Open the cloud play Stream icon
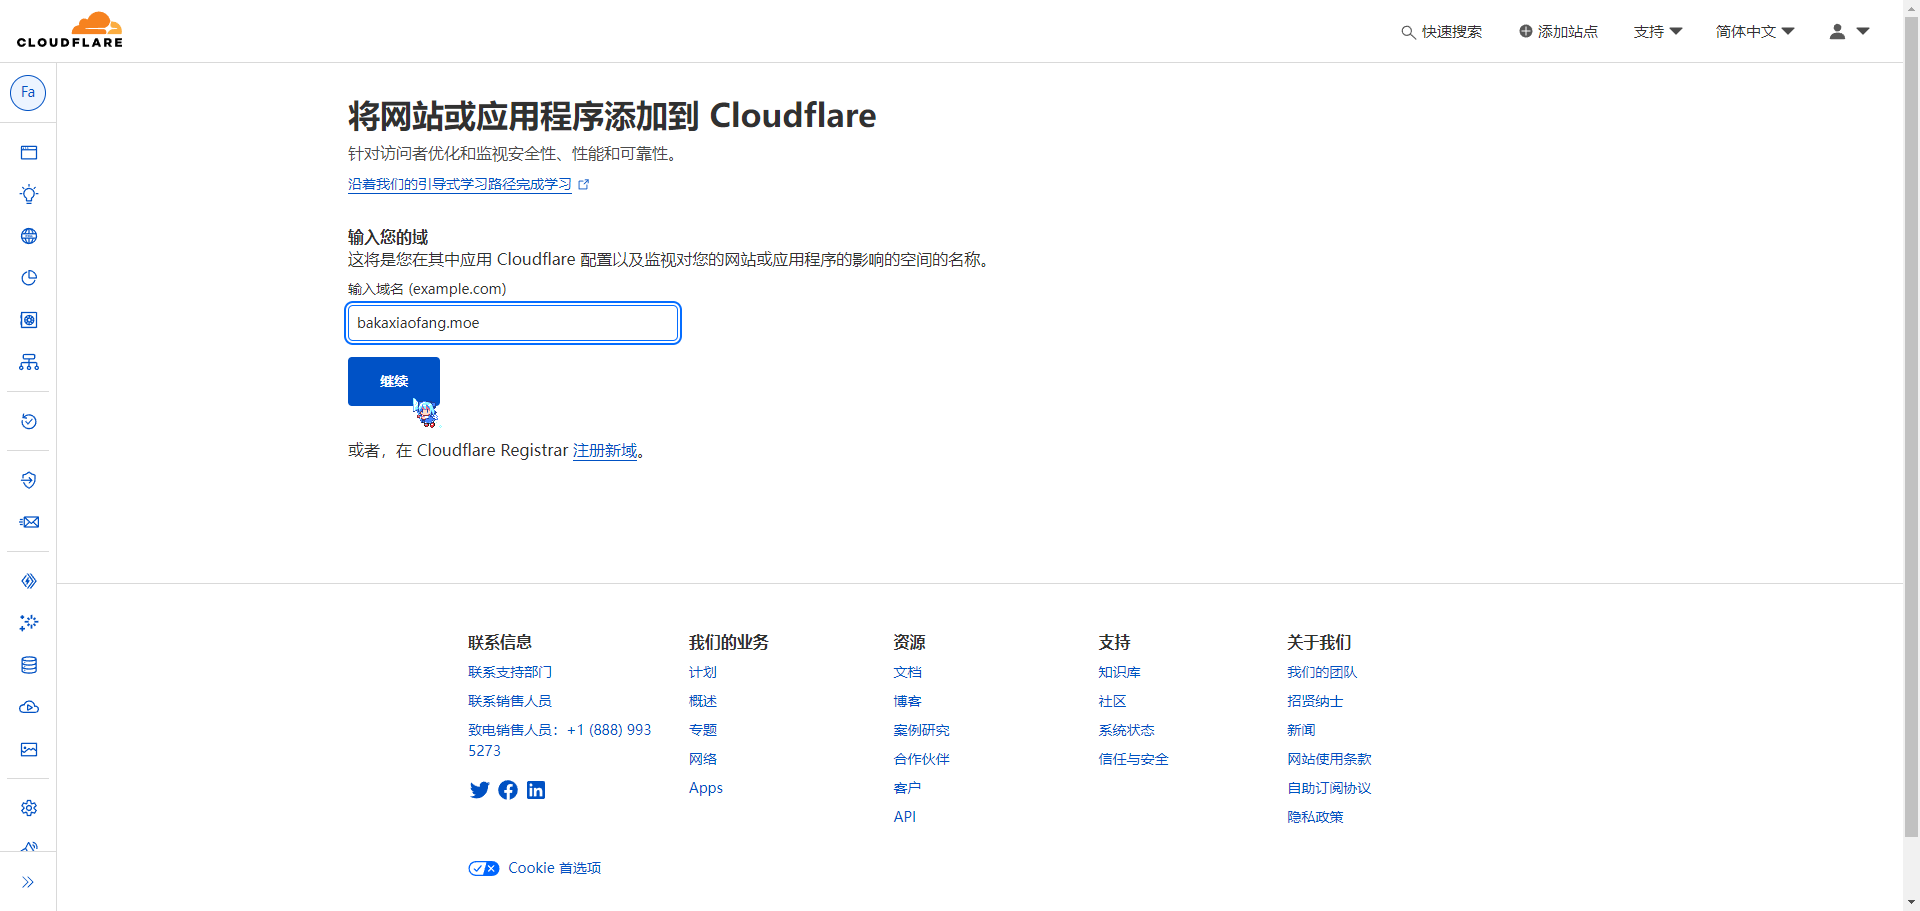This screenshot has height=911, width=1920. point(29,707)
